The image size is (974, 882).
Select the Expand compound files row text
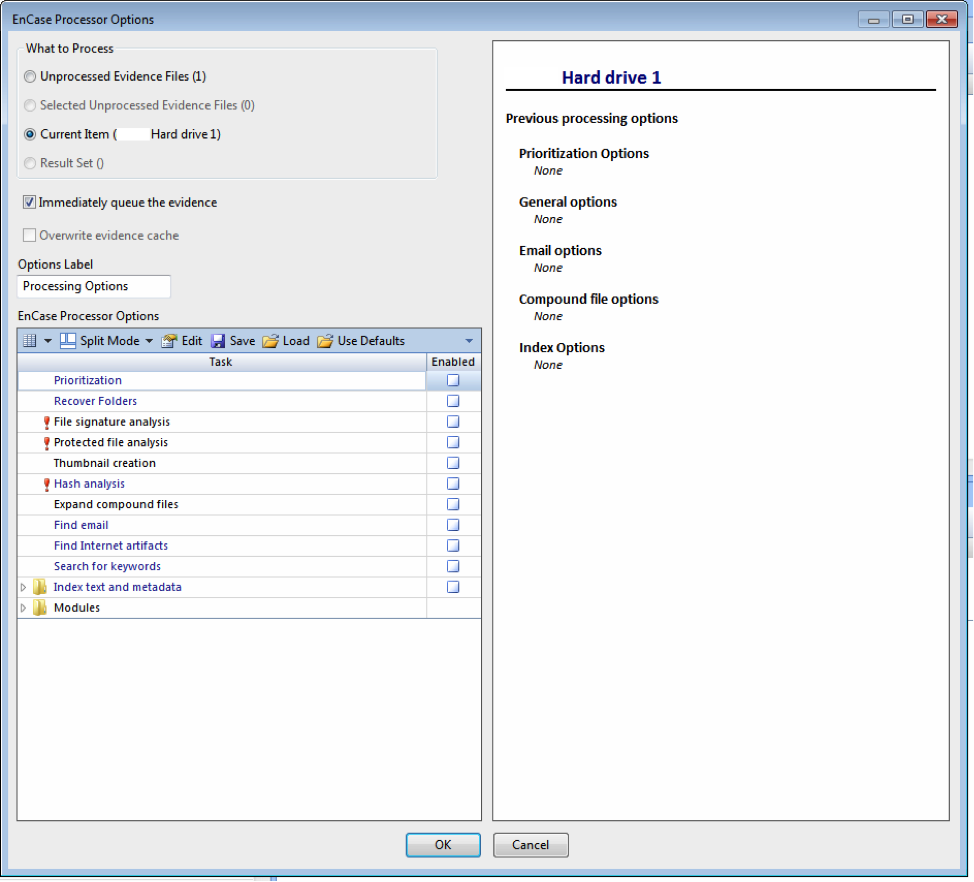116,504
